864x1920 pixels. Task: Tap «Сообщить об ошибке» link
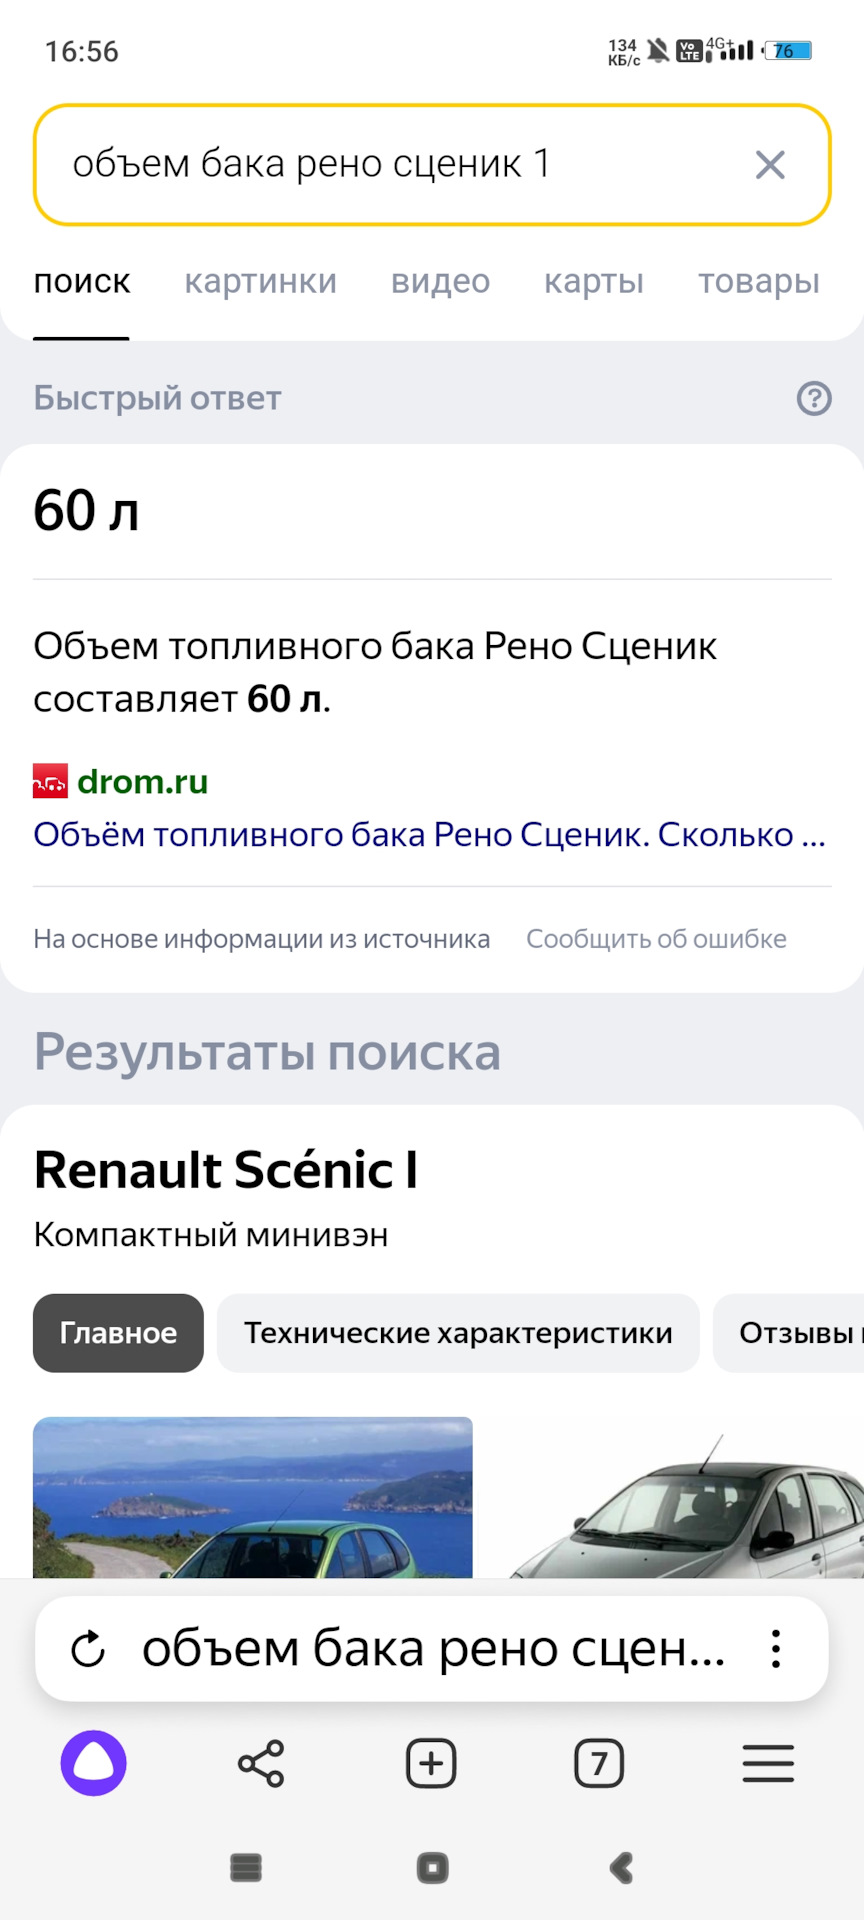click(656, 939)
